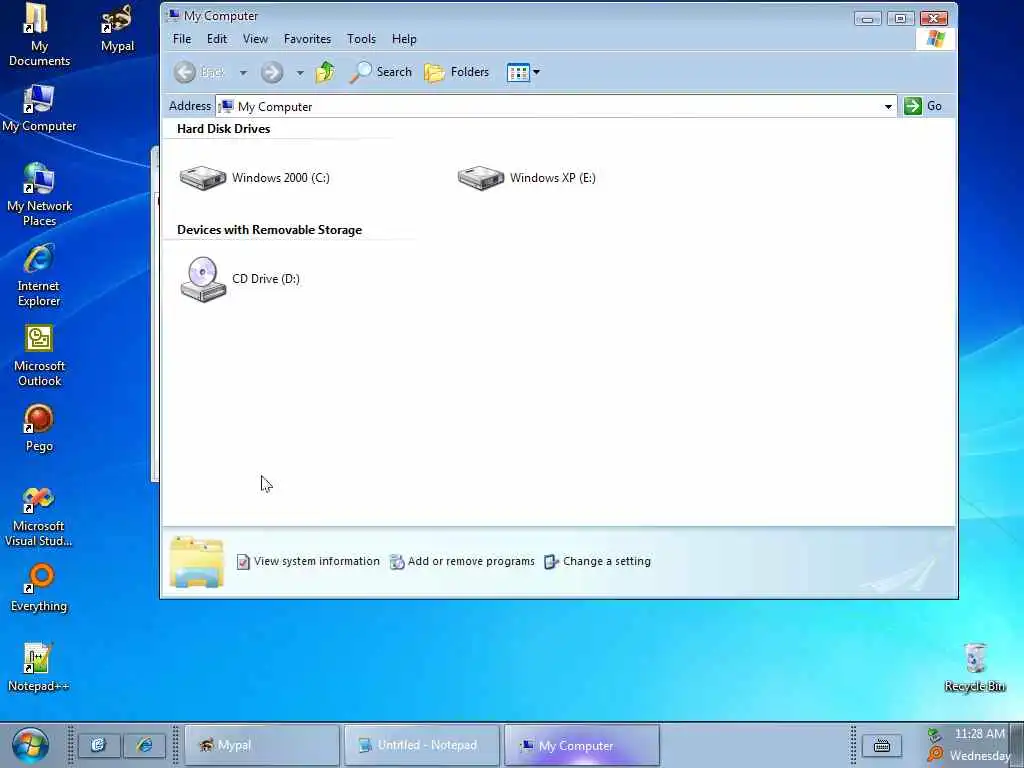This screenshot has width=1024, height=768.
Task: Select Microsoft Outlook desktop icon
Action: 39,356
